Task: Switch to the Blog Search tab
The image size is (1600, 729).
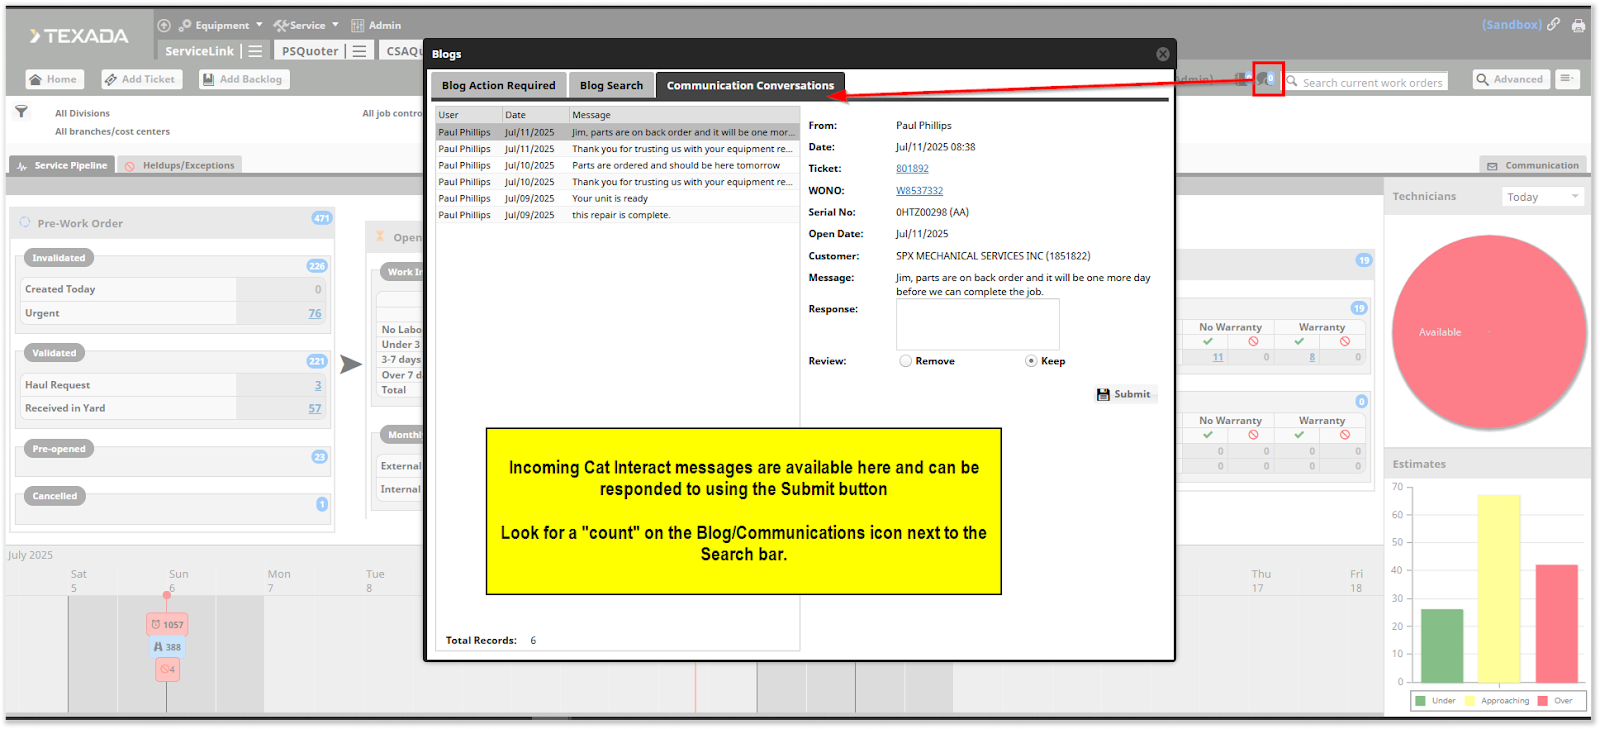Action: point(611,85)
